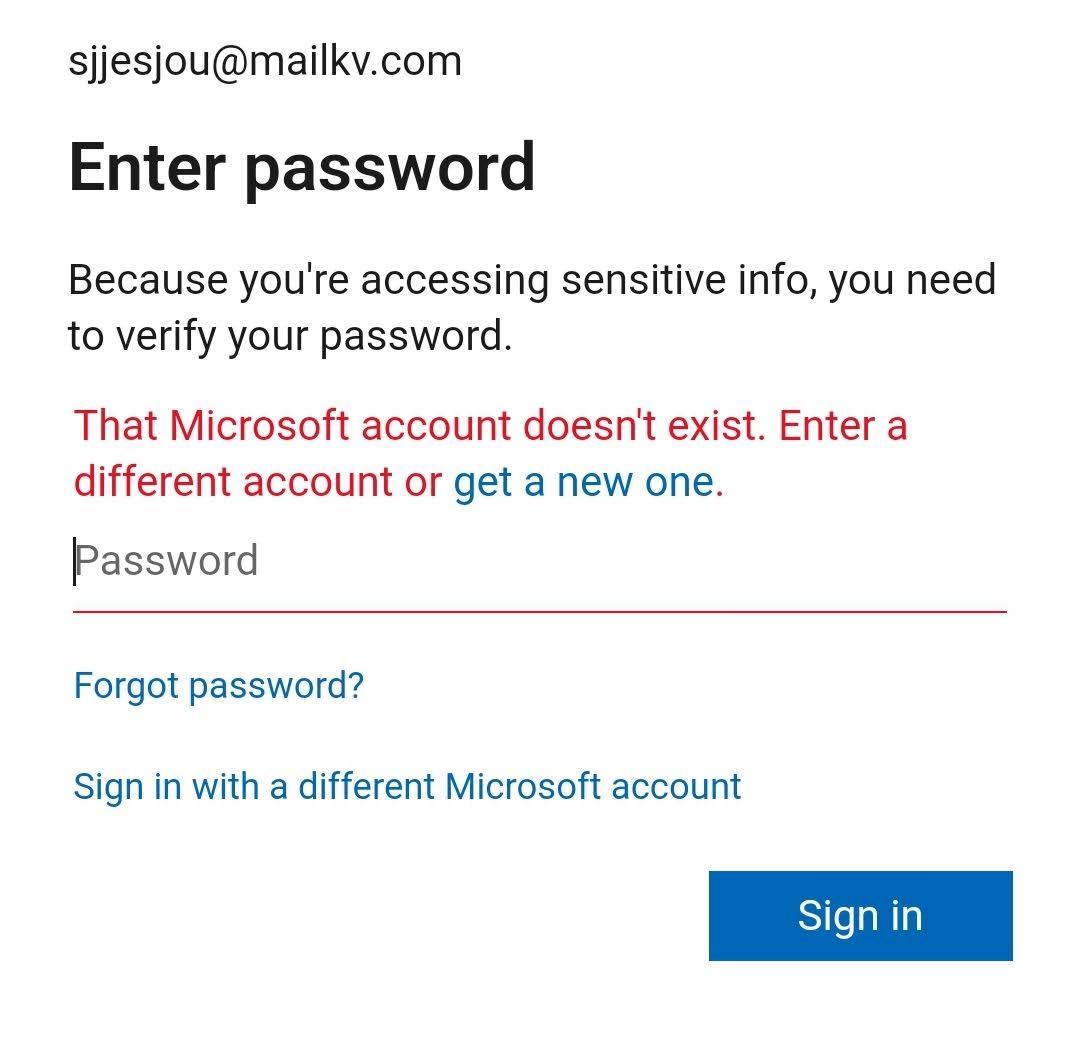Click the 'accessing sensitive info' description paragraph
Image resolution: width=1080 pixels, height=1038 pixels.
coord(532,308)
